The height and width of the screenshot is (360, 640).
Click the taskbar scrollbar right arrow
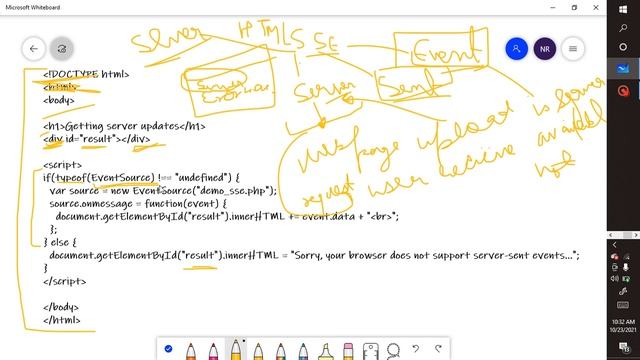pyautogui.click(x=636, y=235)
